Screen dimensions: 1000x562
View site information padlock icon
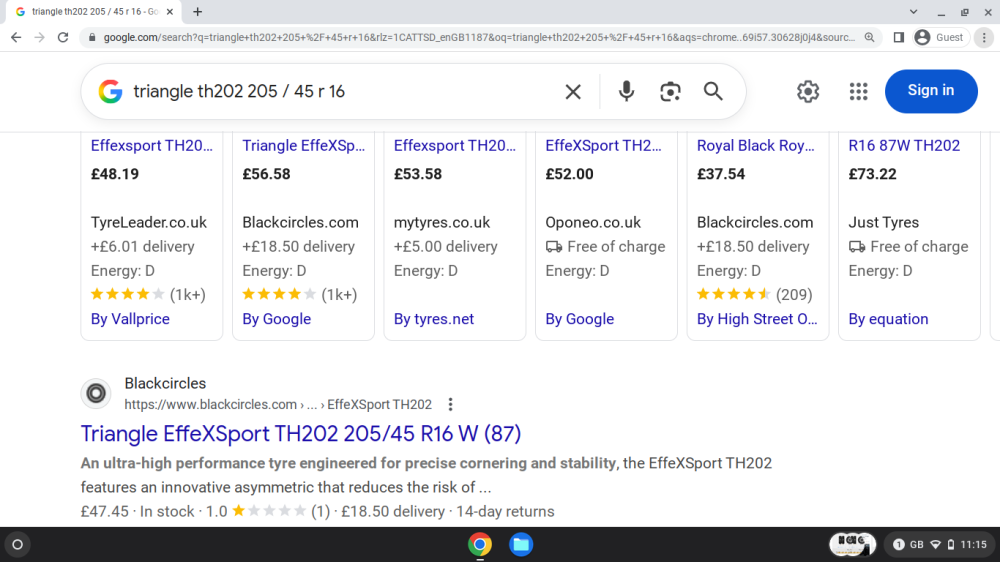pyautogui.click(x=92, y=38)
